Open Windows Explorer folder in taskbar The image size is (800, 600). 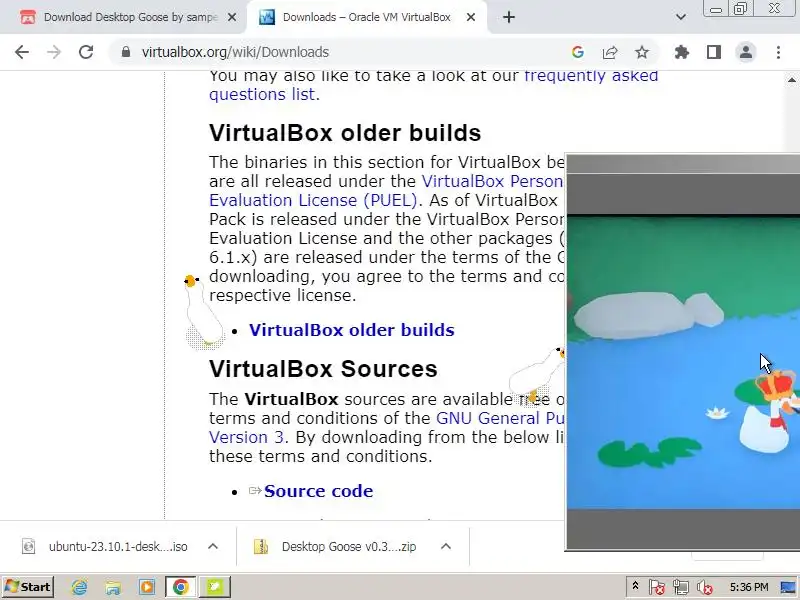[x=113, y=587]
